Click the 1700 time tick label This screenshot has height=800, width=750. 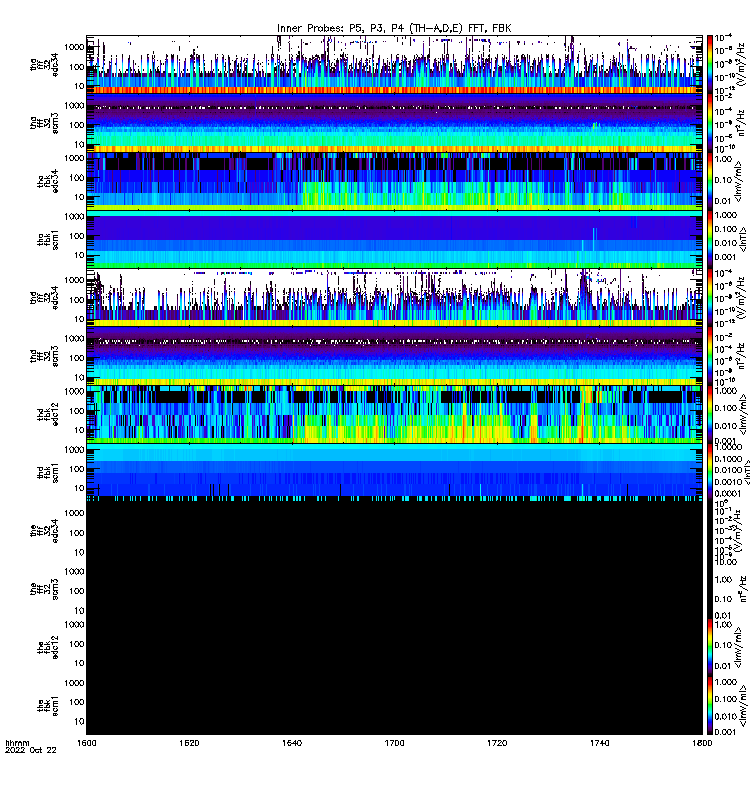click(394, 743)
